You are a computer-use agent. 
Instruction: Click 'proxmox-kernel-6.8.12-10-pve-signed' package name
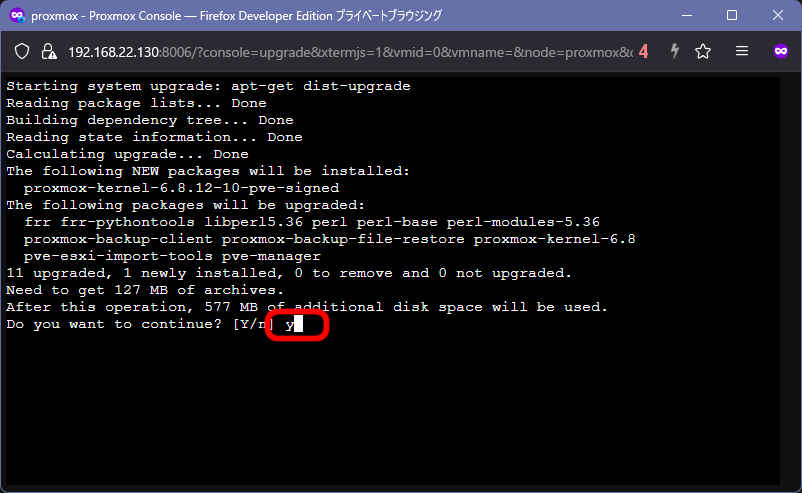pos(181,188)
